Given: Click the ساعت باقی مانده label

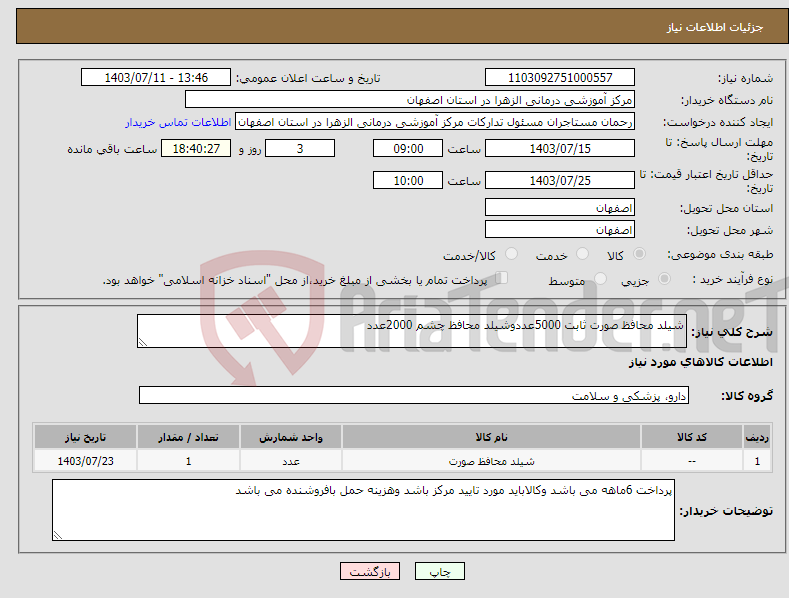Looking at the screenshot, I should tap(112, 149).
